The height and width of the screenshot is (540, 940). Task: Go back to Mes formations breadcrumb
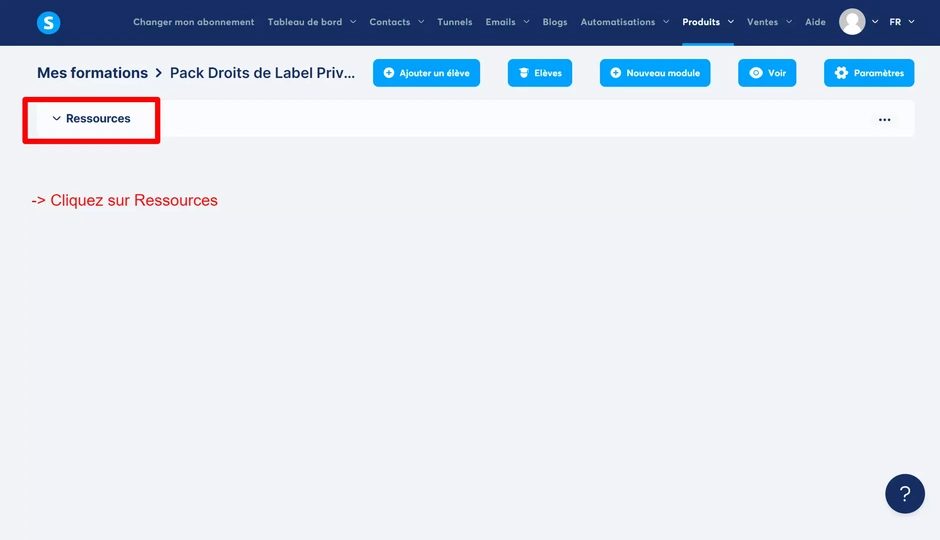[92, 73]
